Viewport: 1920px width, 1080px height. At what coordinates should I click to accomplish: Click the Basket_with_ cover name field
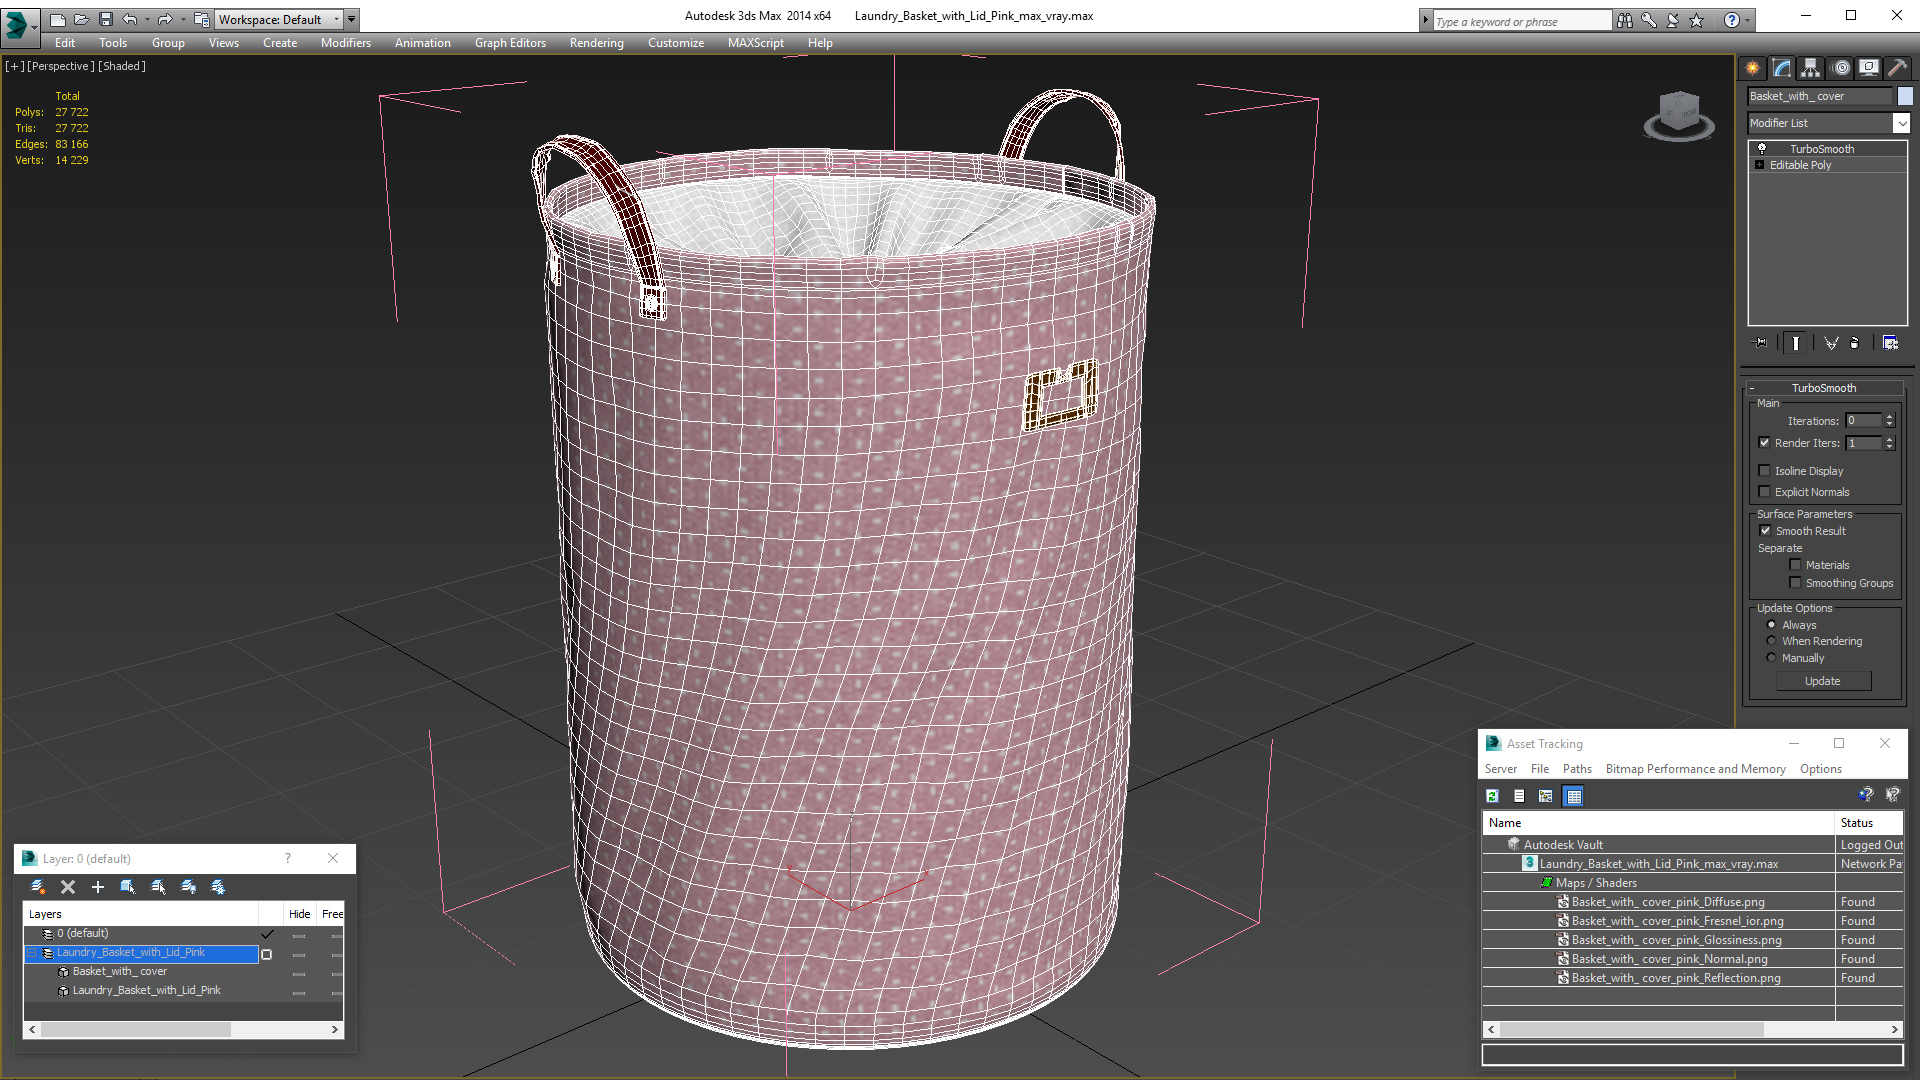1819,96
